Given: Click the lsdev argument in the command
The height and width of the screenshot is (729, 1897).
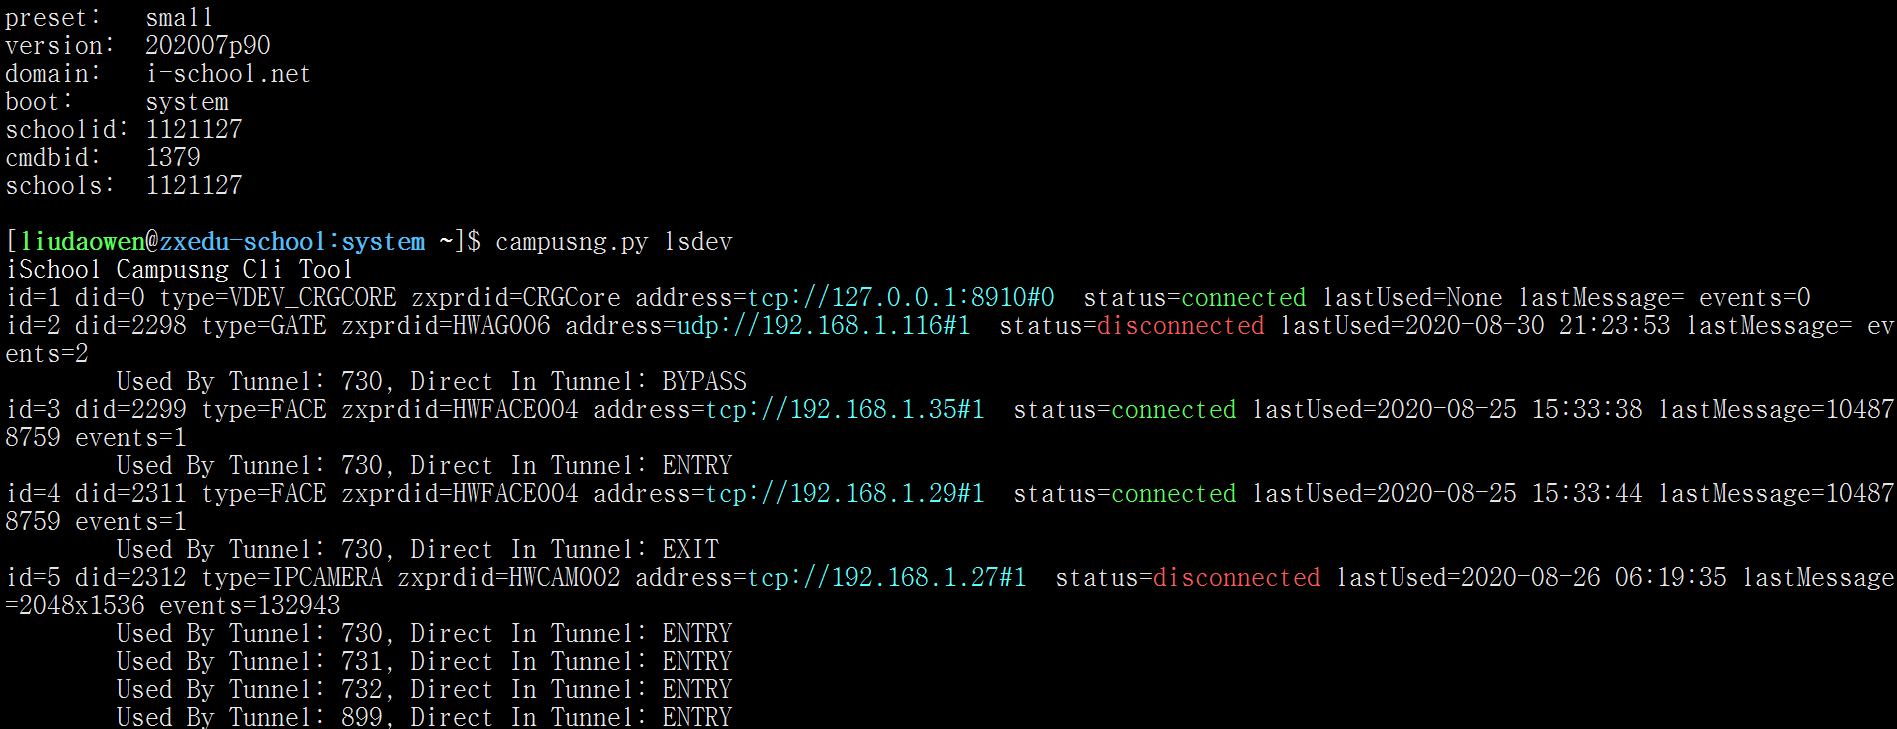Looking at the screenshot, I should (698, 242).
